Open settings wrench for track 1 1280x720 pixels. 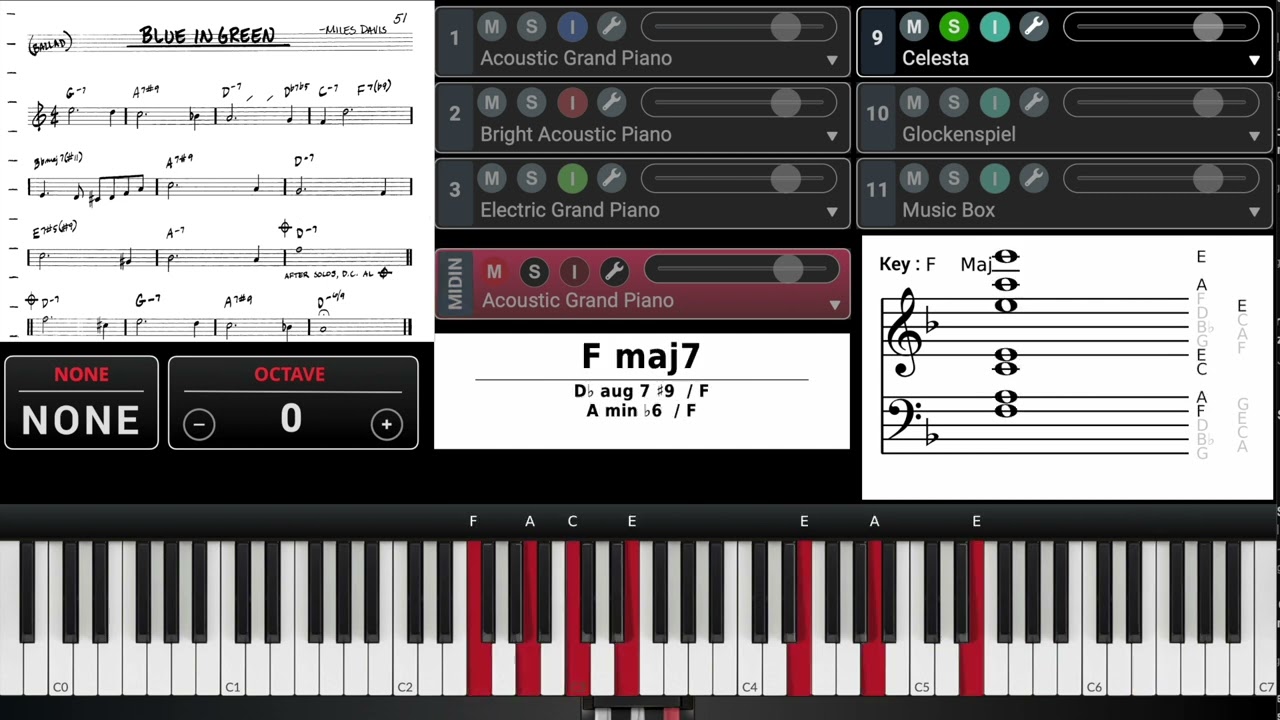pyautogui.click(x=611, y=26)
